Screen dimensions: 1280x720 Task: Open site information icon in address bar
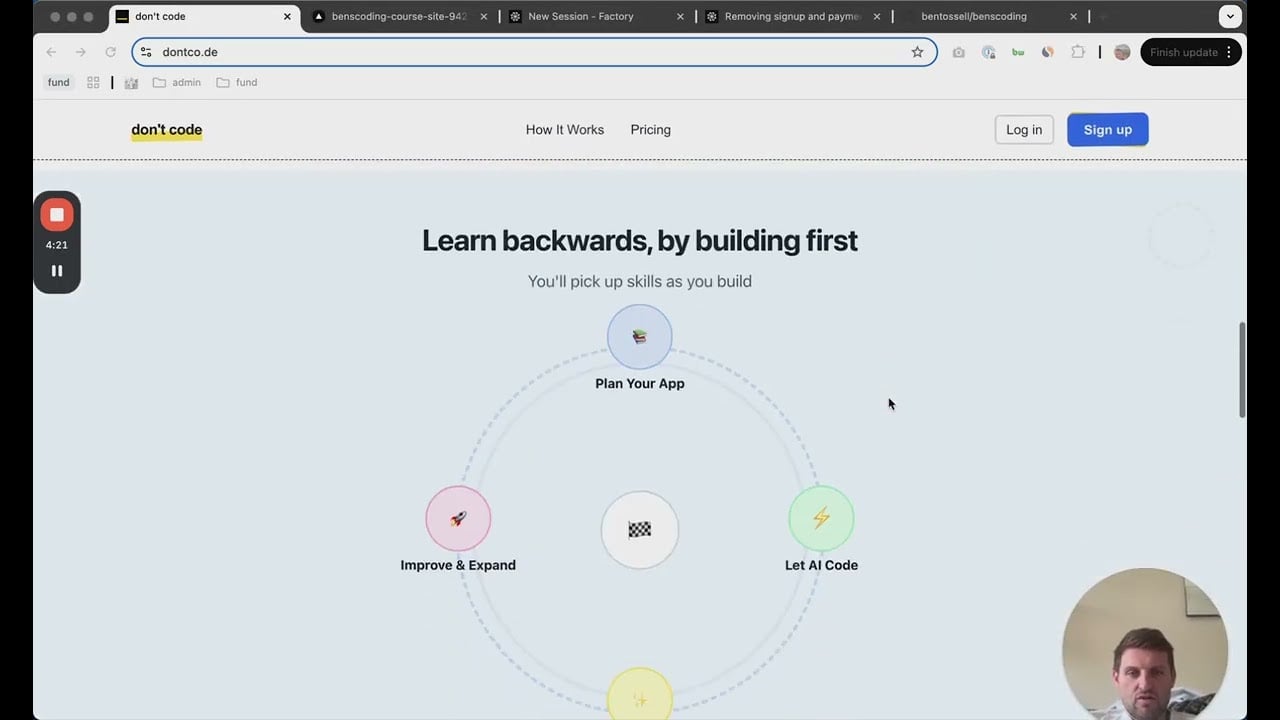(x=146, y=52)
